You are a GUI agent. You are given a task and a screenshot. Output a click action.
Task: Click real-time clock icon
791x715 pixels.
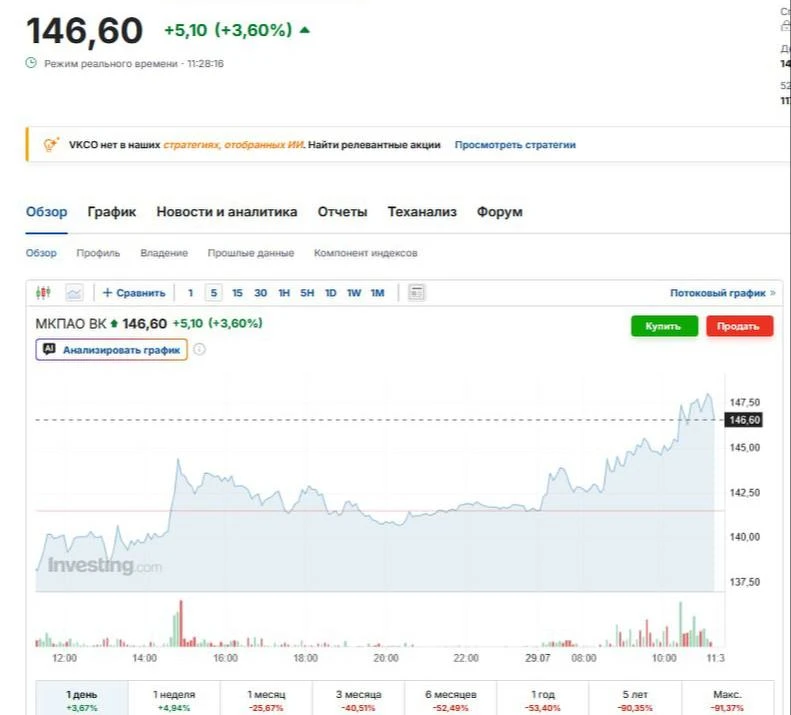tap(31, 63)
